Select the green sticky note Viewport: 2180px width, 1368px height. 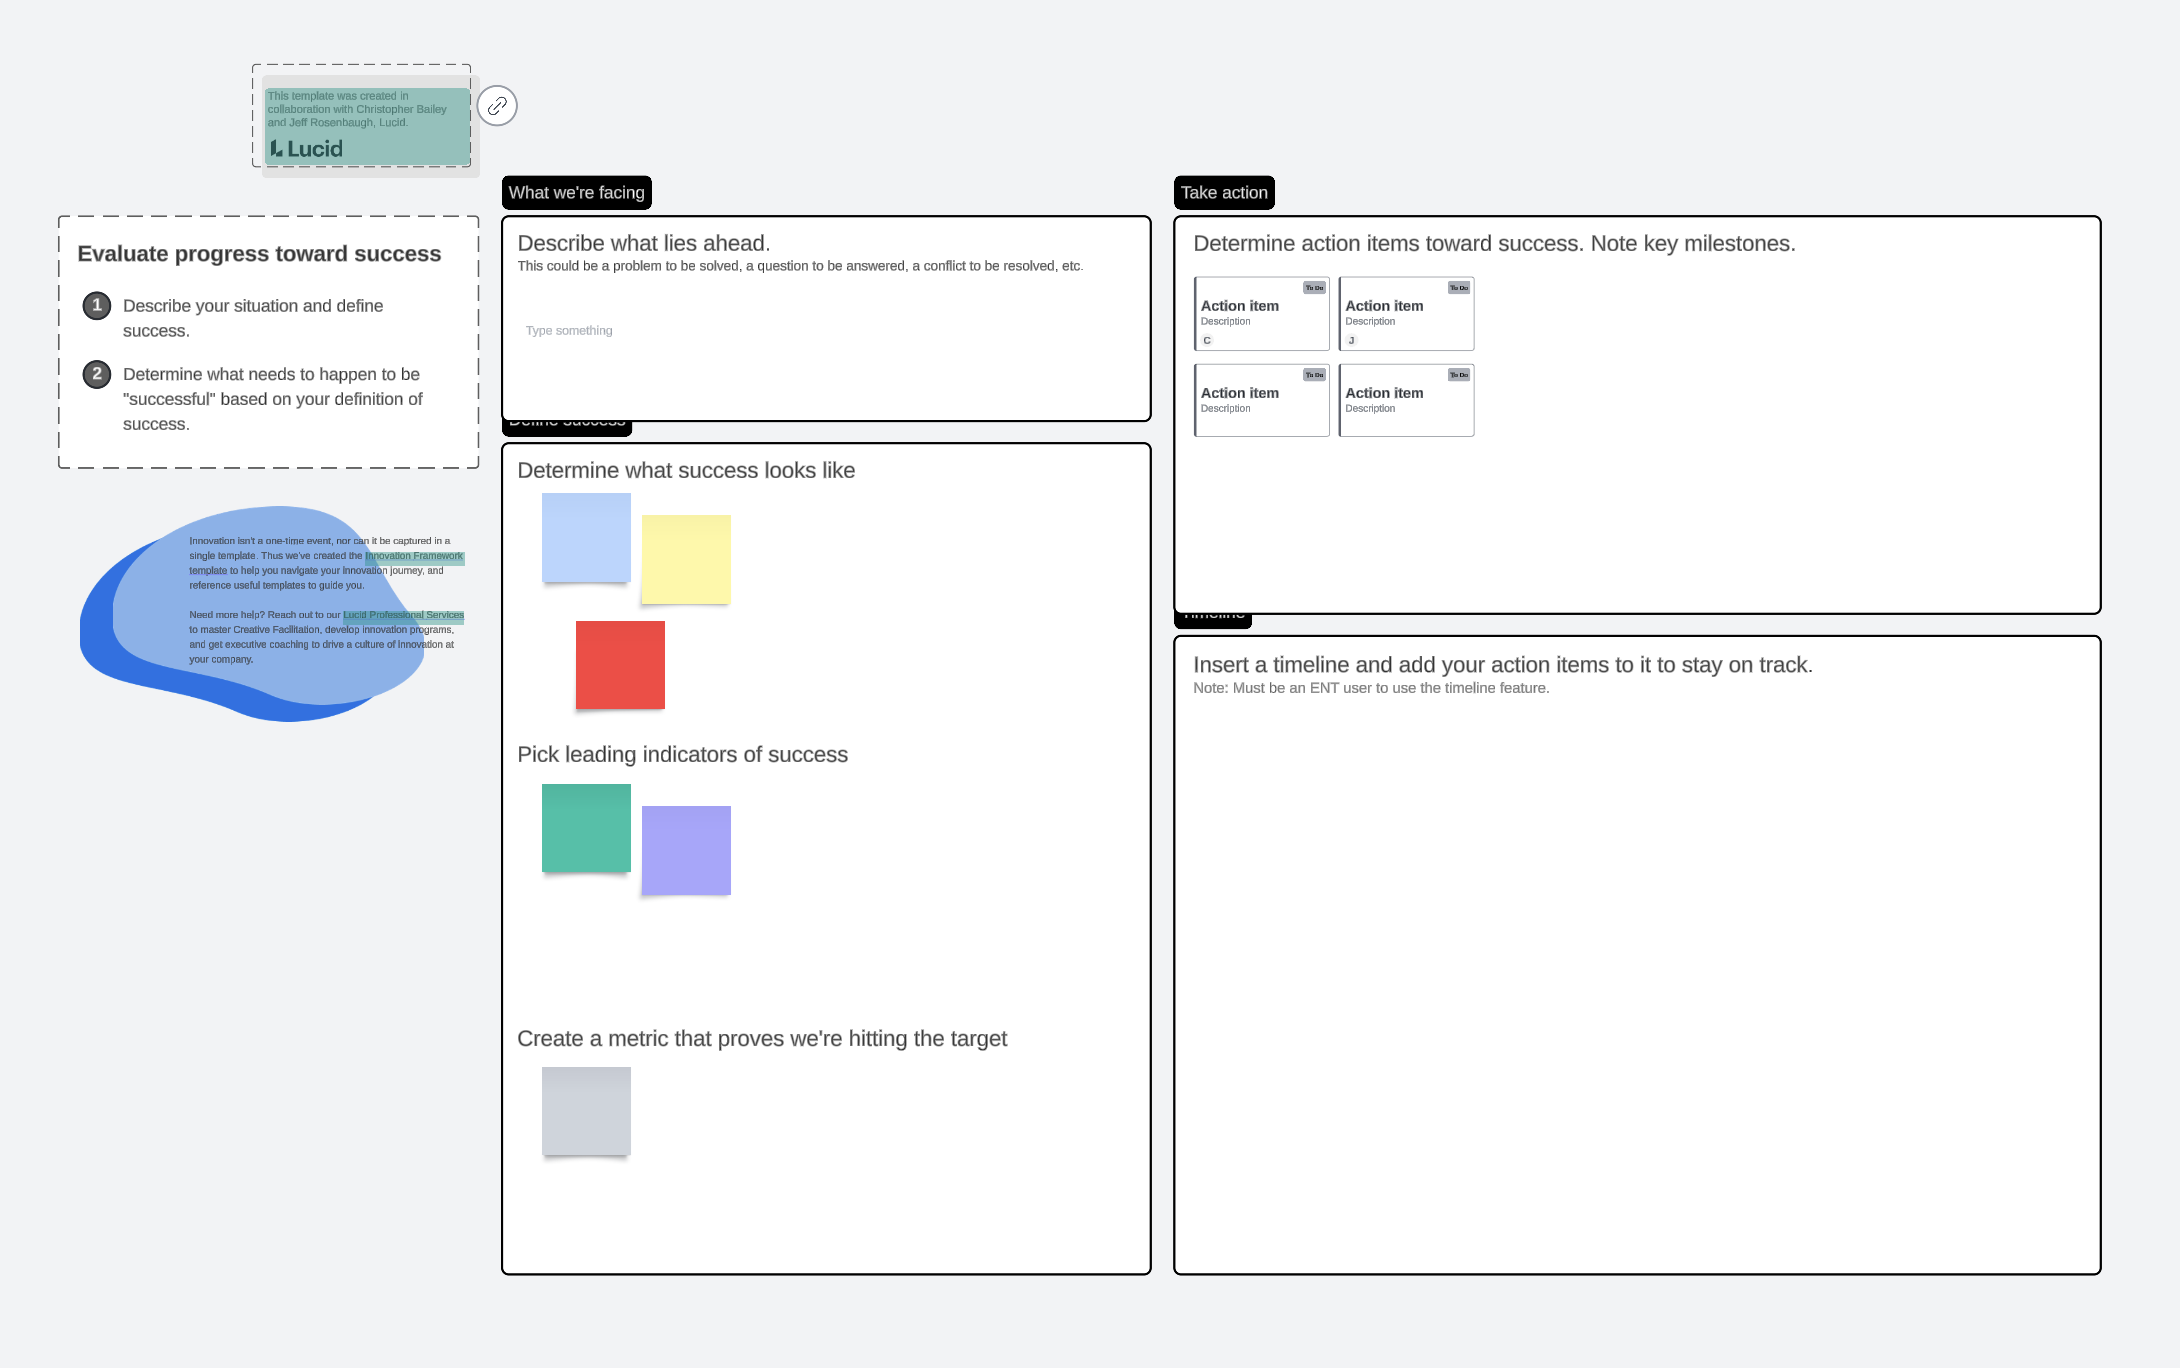(x=586, y=828)
